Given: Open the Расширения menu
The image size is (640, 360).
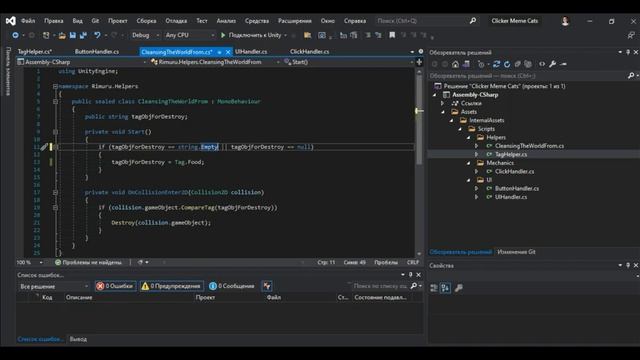Looking at the screenshot, I should pyautogui.click(x=295, y=21).
